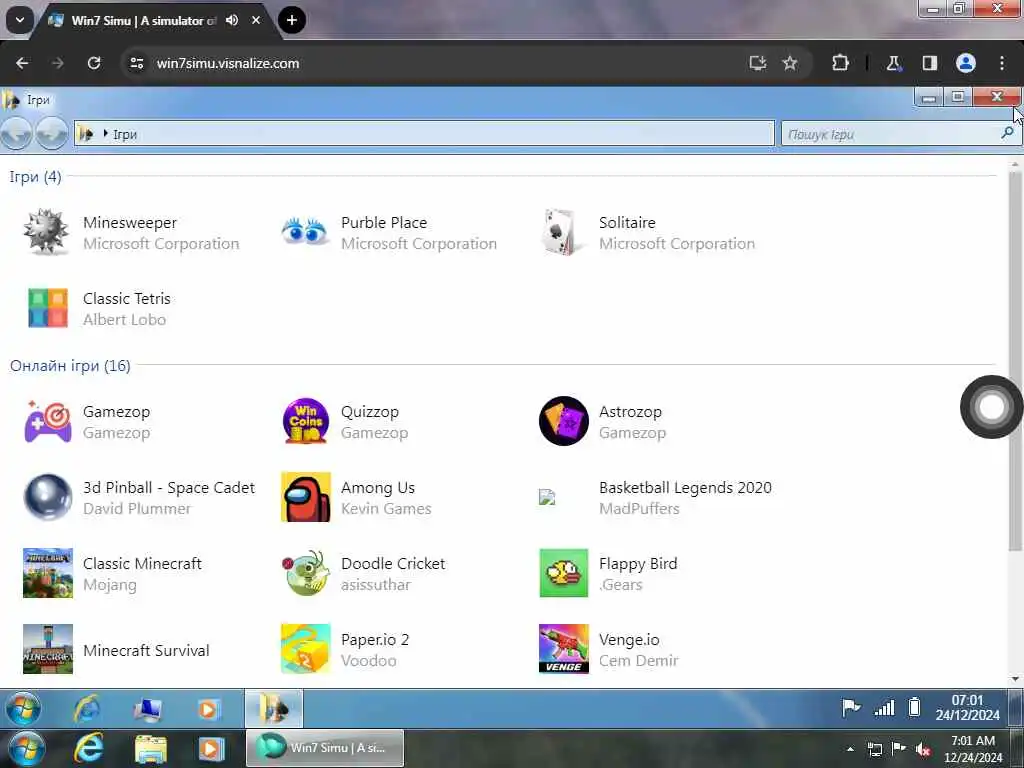Go forward in Chrome

pos(58,63)
